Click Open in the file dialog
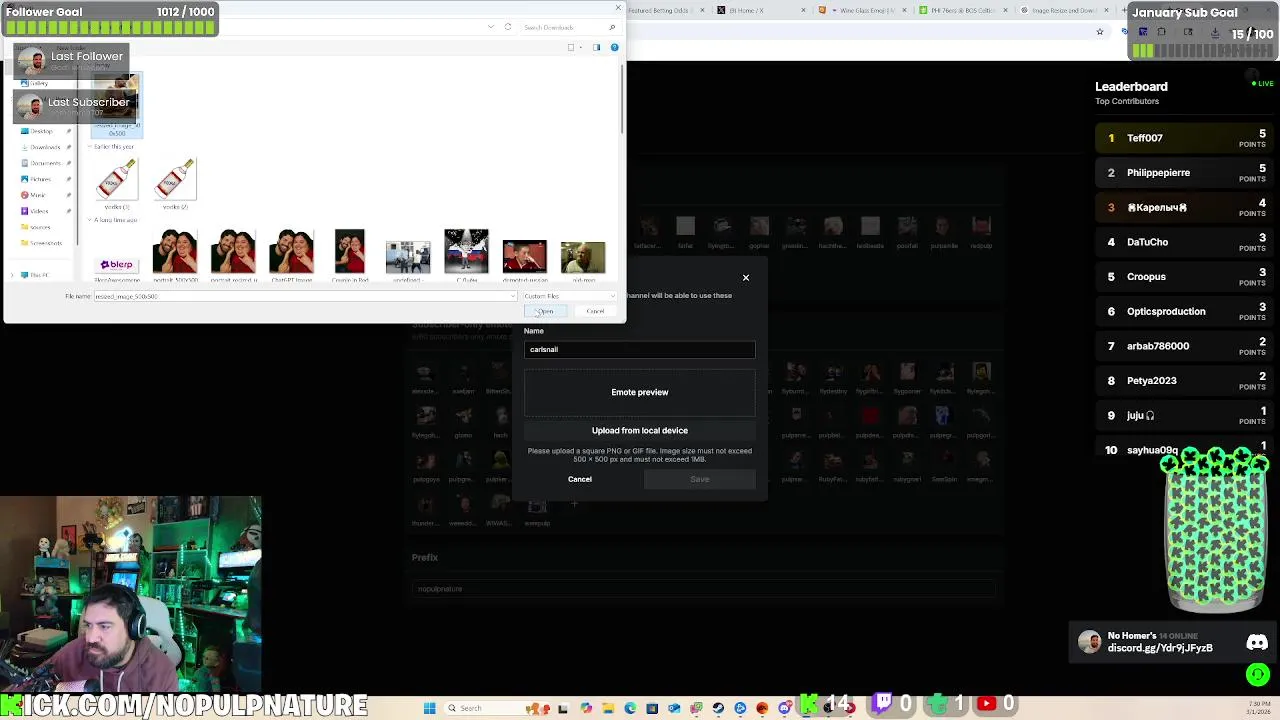The image size is (1280, 720). coord(545,311)
